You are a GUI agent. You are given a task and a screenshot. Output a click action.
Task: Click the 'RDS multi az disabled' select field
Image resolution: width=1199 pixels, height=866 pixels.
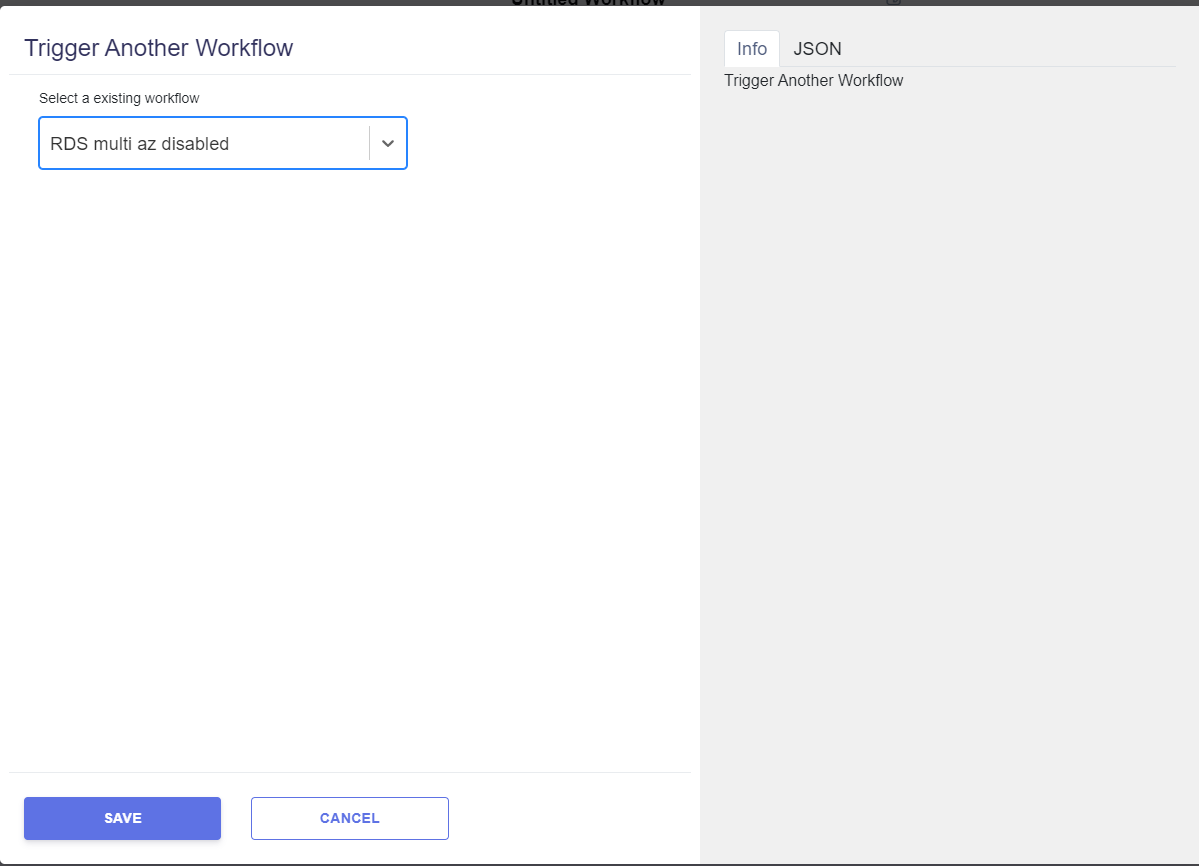tap(223, 143)
